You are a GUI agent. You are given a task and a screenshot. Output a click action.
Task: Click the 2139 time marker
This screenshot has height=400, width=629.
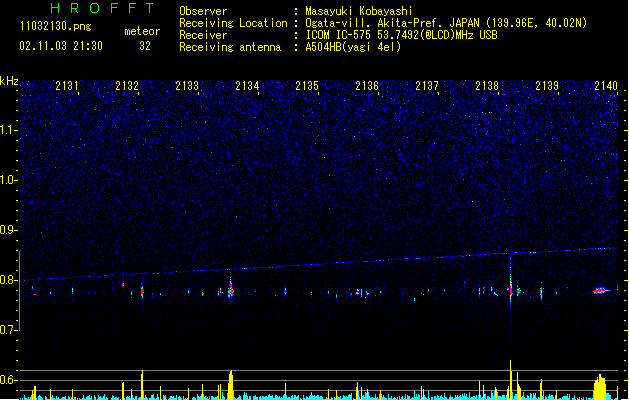click(x=547, y=85)
